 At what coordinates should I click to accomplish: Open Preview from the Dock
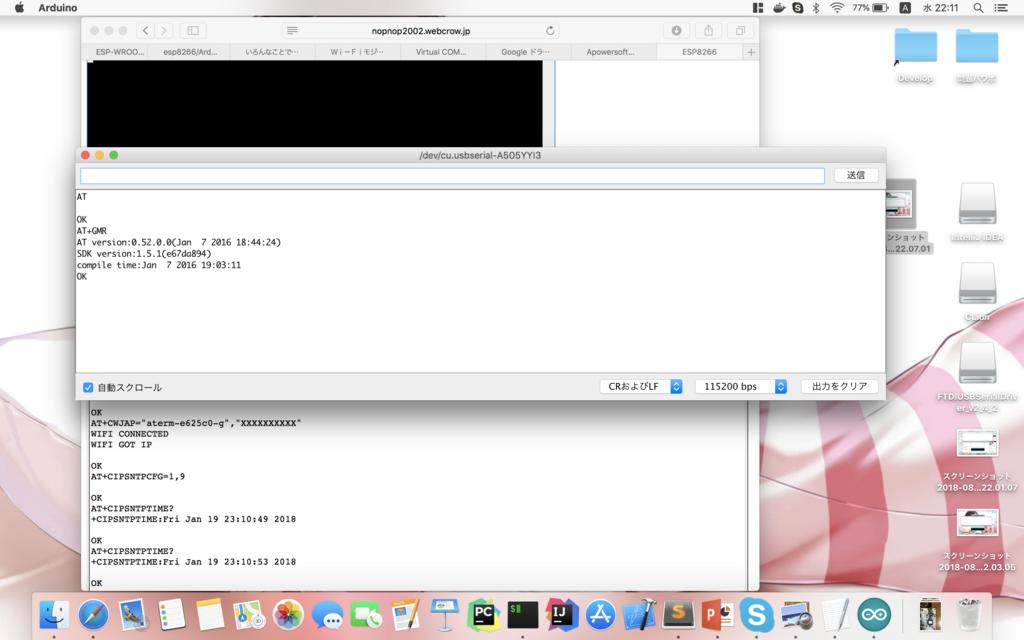tap(795, 615)
